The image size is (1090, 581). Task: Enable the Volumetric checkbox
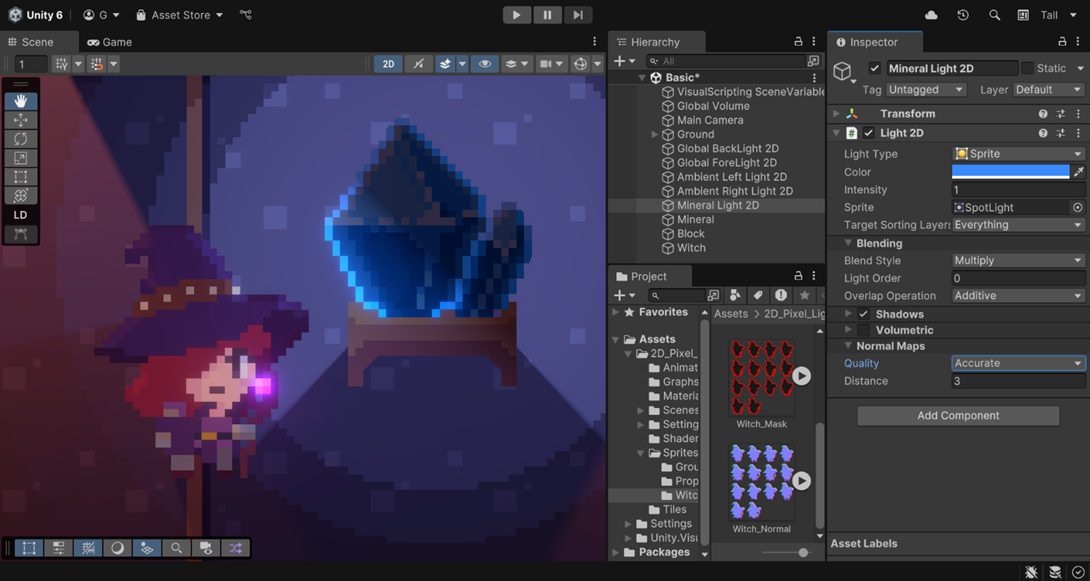[863, 330]
